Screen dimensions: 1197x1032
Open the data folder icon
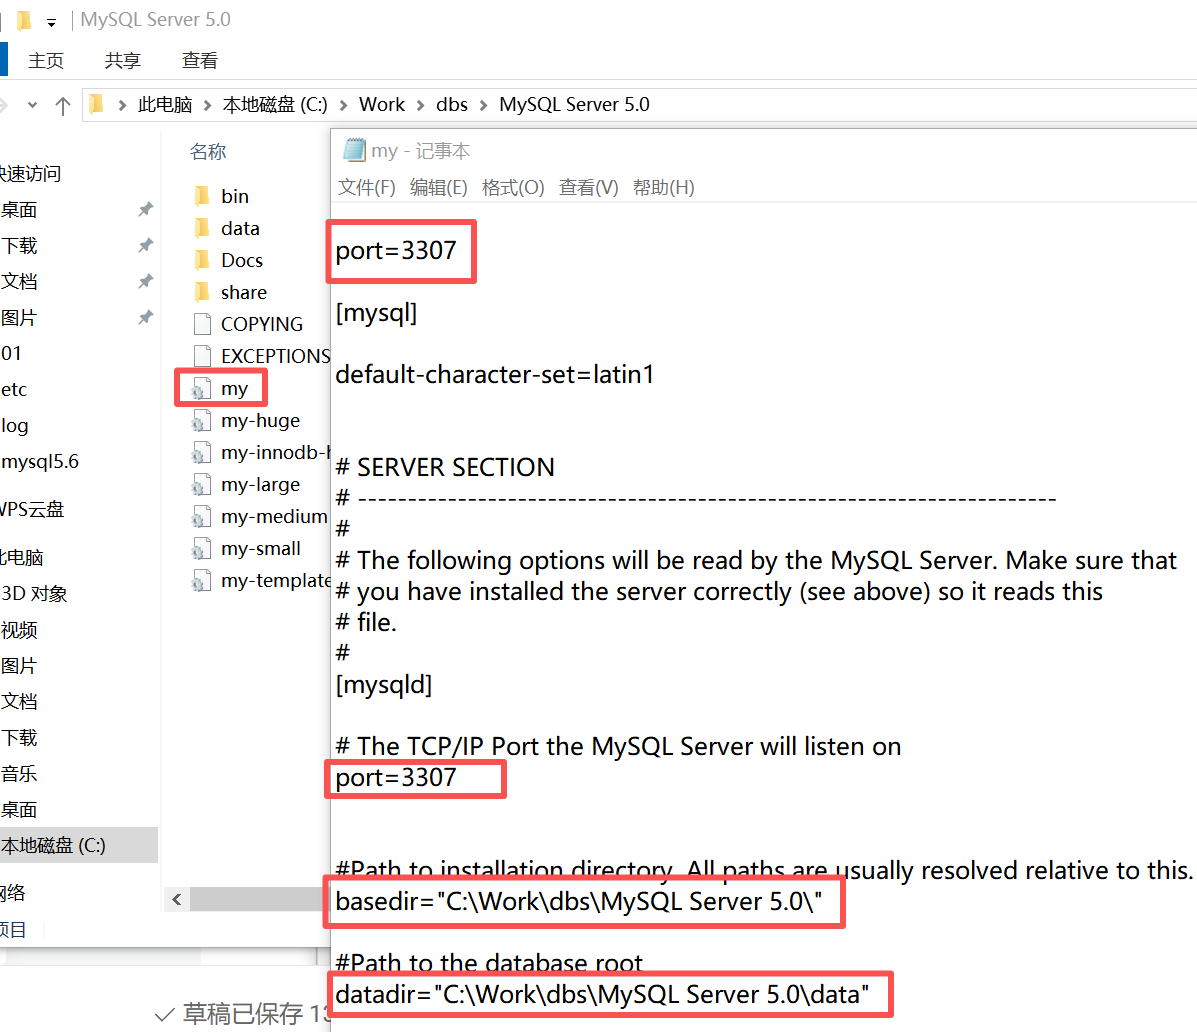click(x=202, y=228)
